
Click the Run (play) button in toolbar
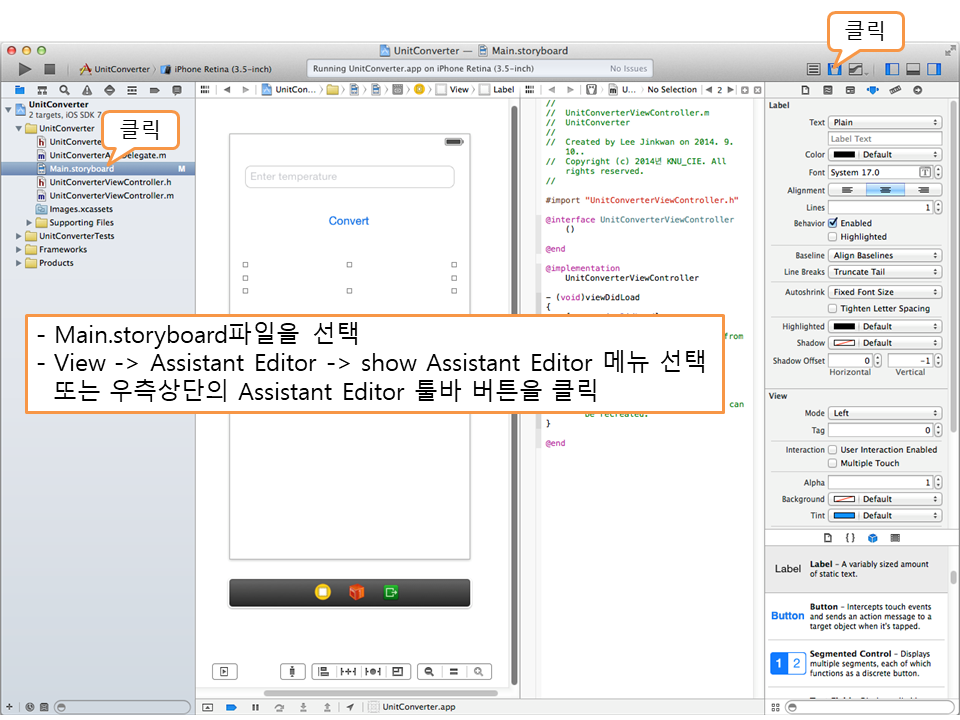[25, 69]
